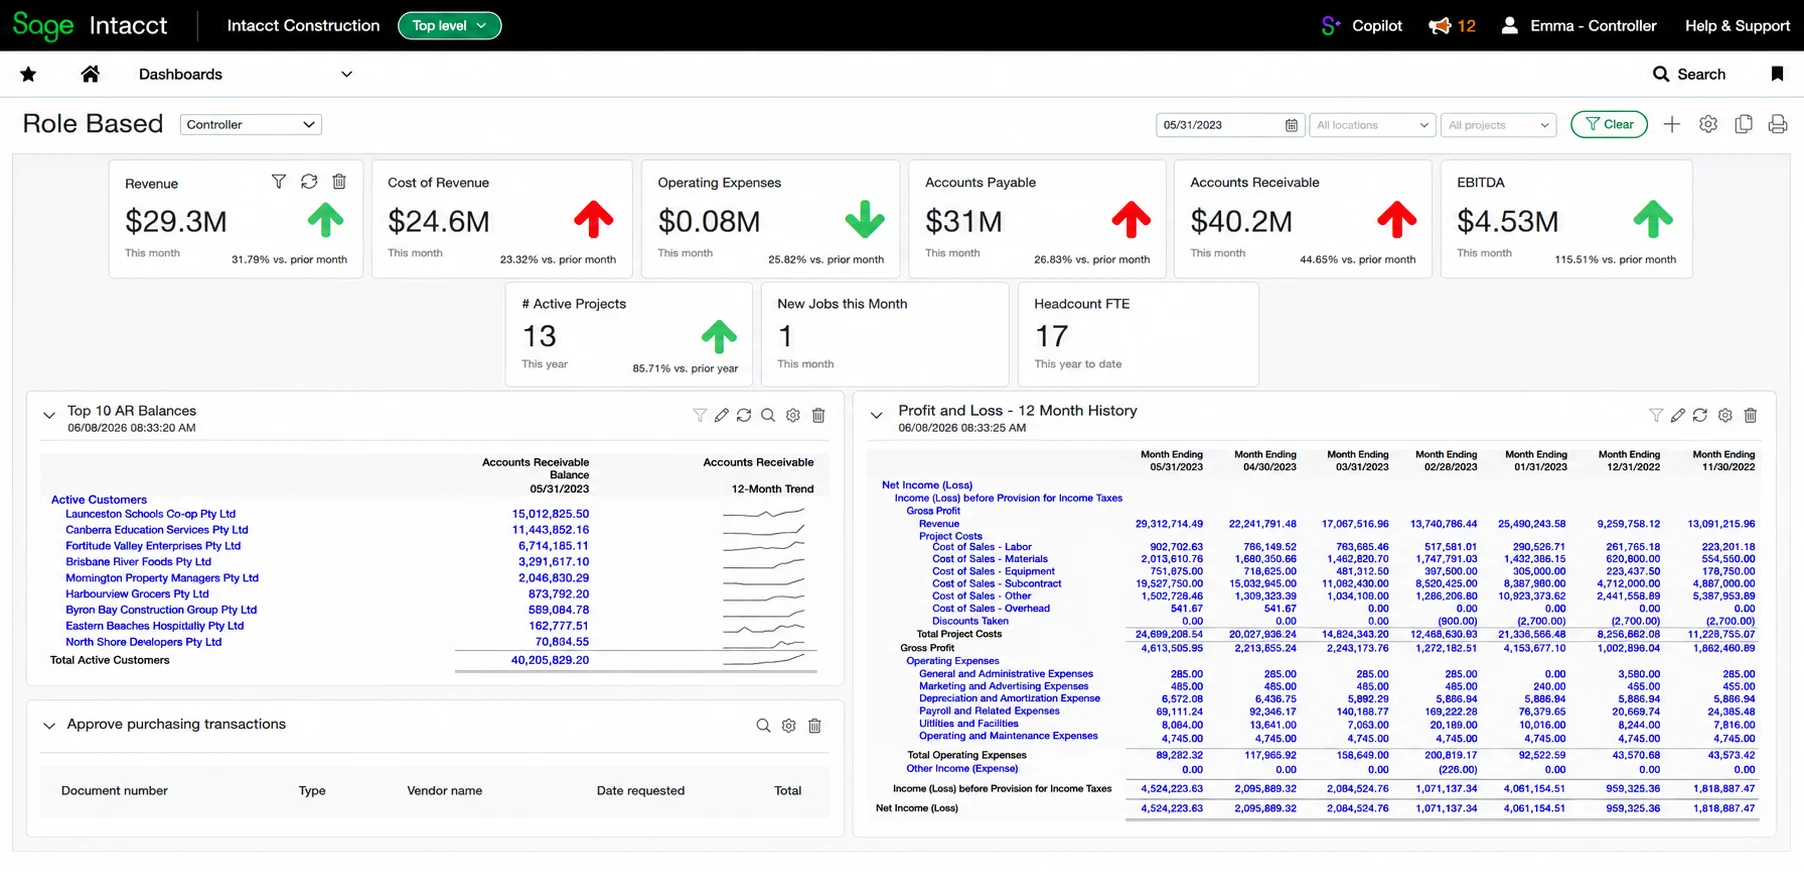This screenshot has height=872, width=1804.
Task: Collapse the Approve purchasing transactions panel
Action: [49, 726]
